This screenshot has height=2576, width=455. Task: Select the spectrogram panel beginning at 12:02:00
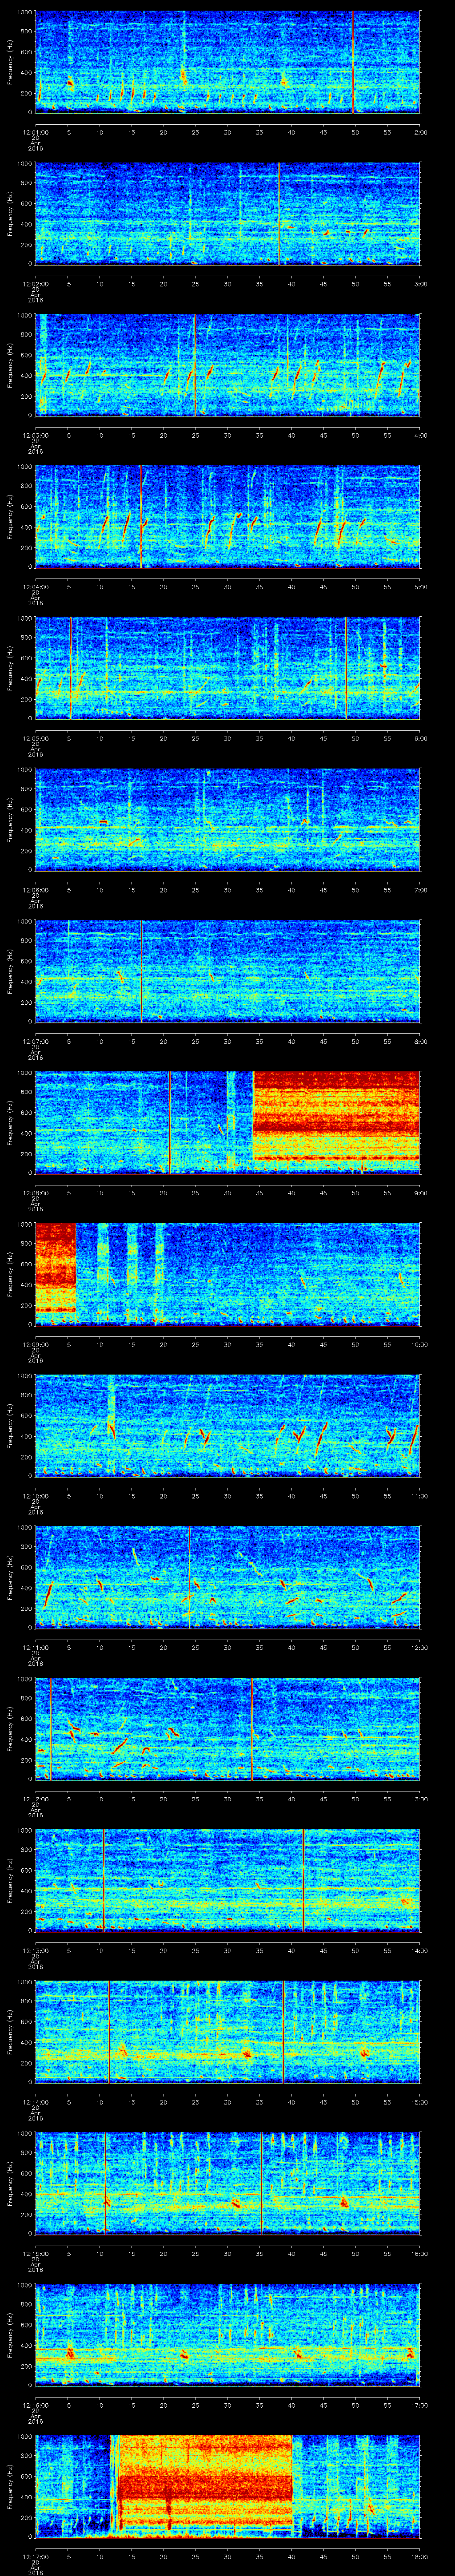pyautogui.click(x=227, y=213)
